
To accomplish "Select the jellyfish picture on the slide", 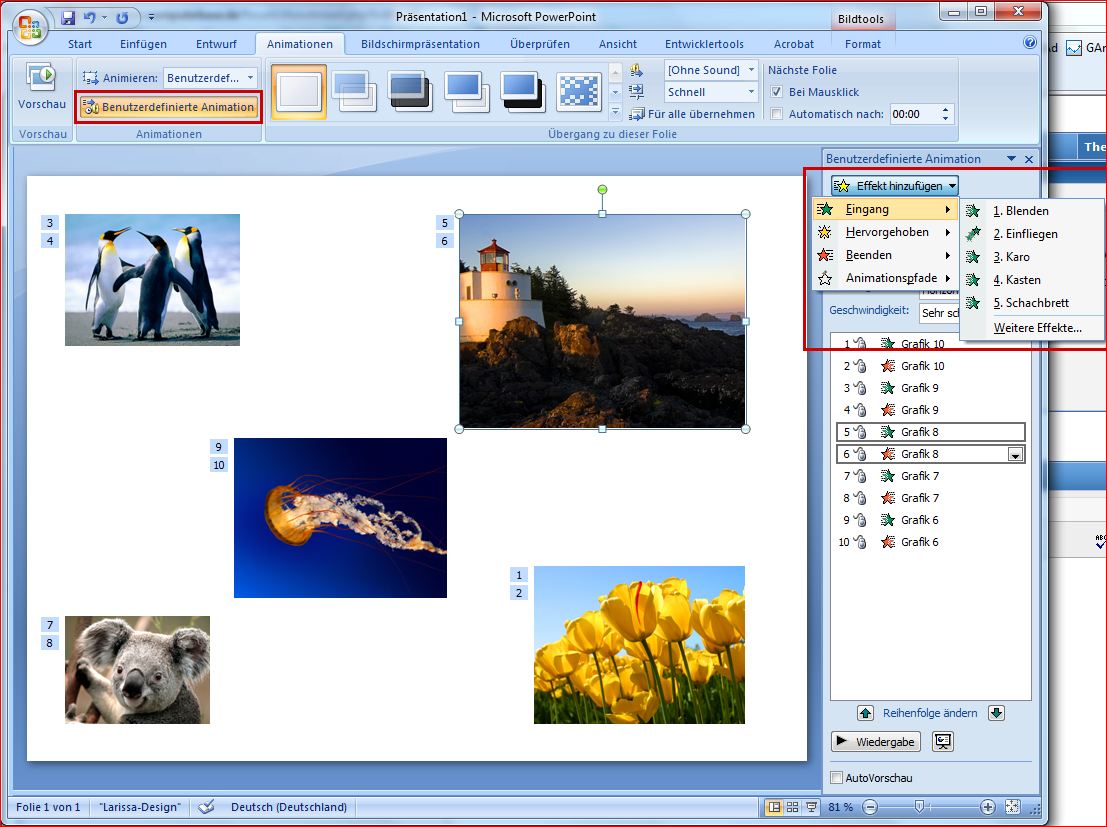I will pos(340,518).
